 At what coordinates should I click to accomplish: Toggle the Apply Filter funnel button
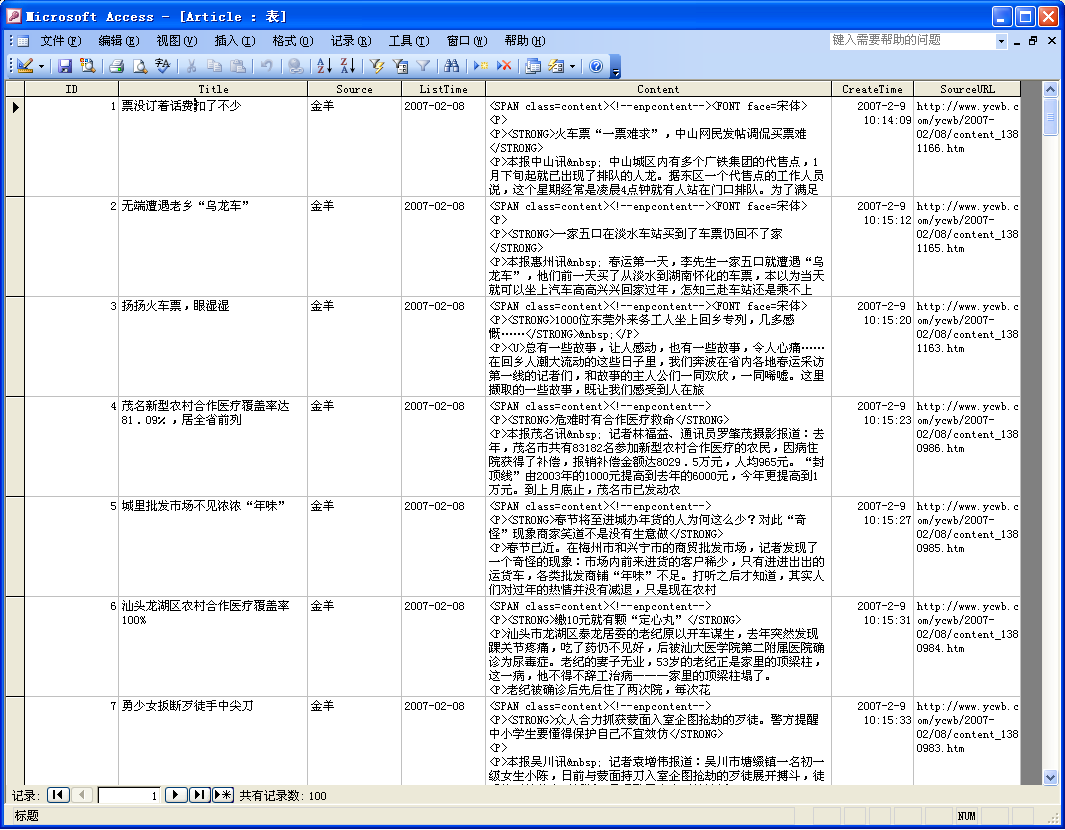(x=423, y=66)
